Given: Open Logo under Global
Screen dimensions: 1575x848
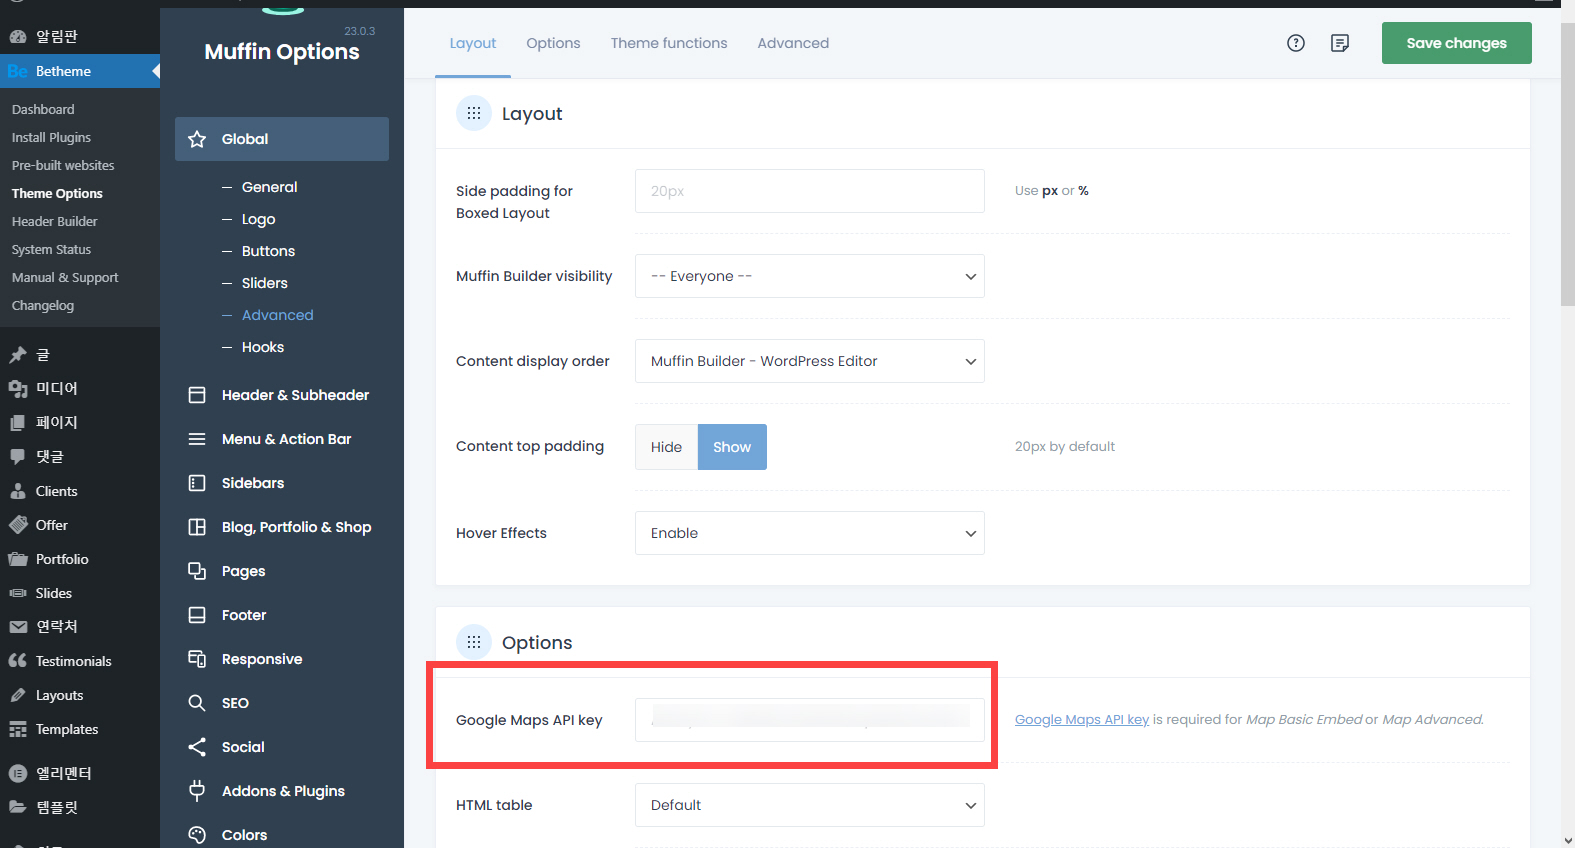Looking at the screenshot, I should point(258,219).
